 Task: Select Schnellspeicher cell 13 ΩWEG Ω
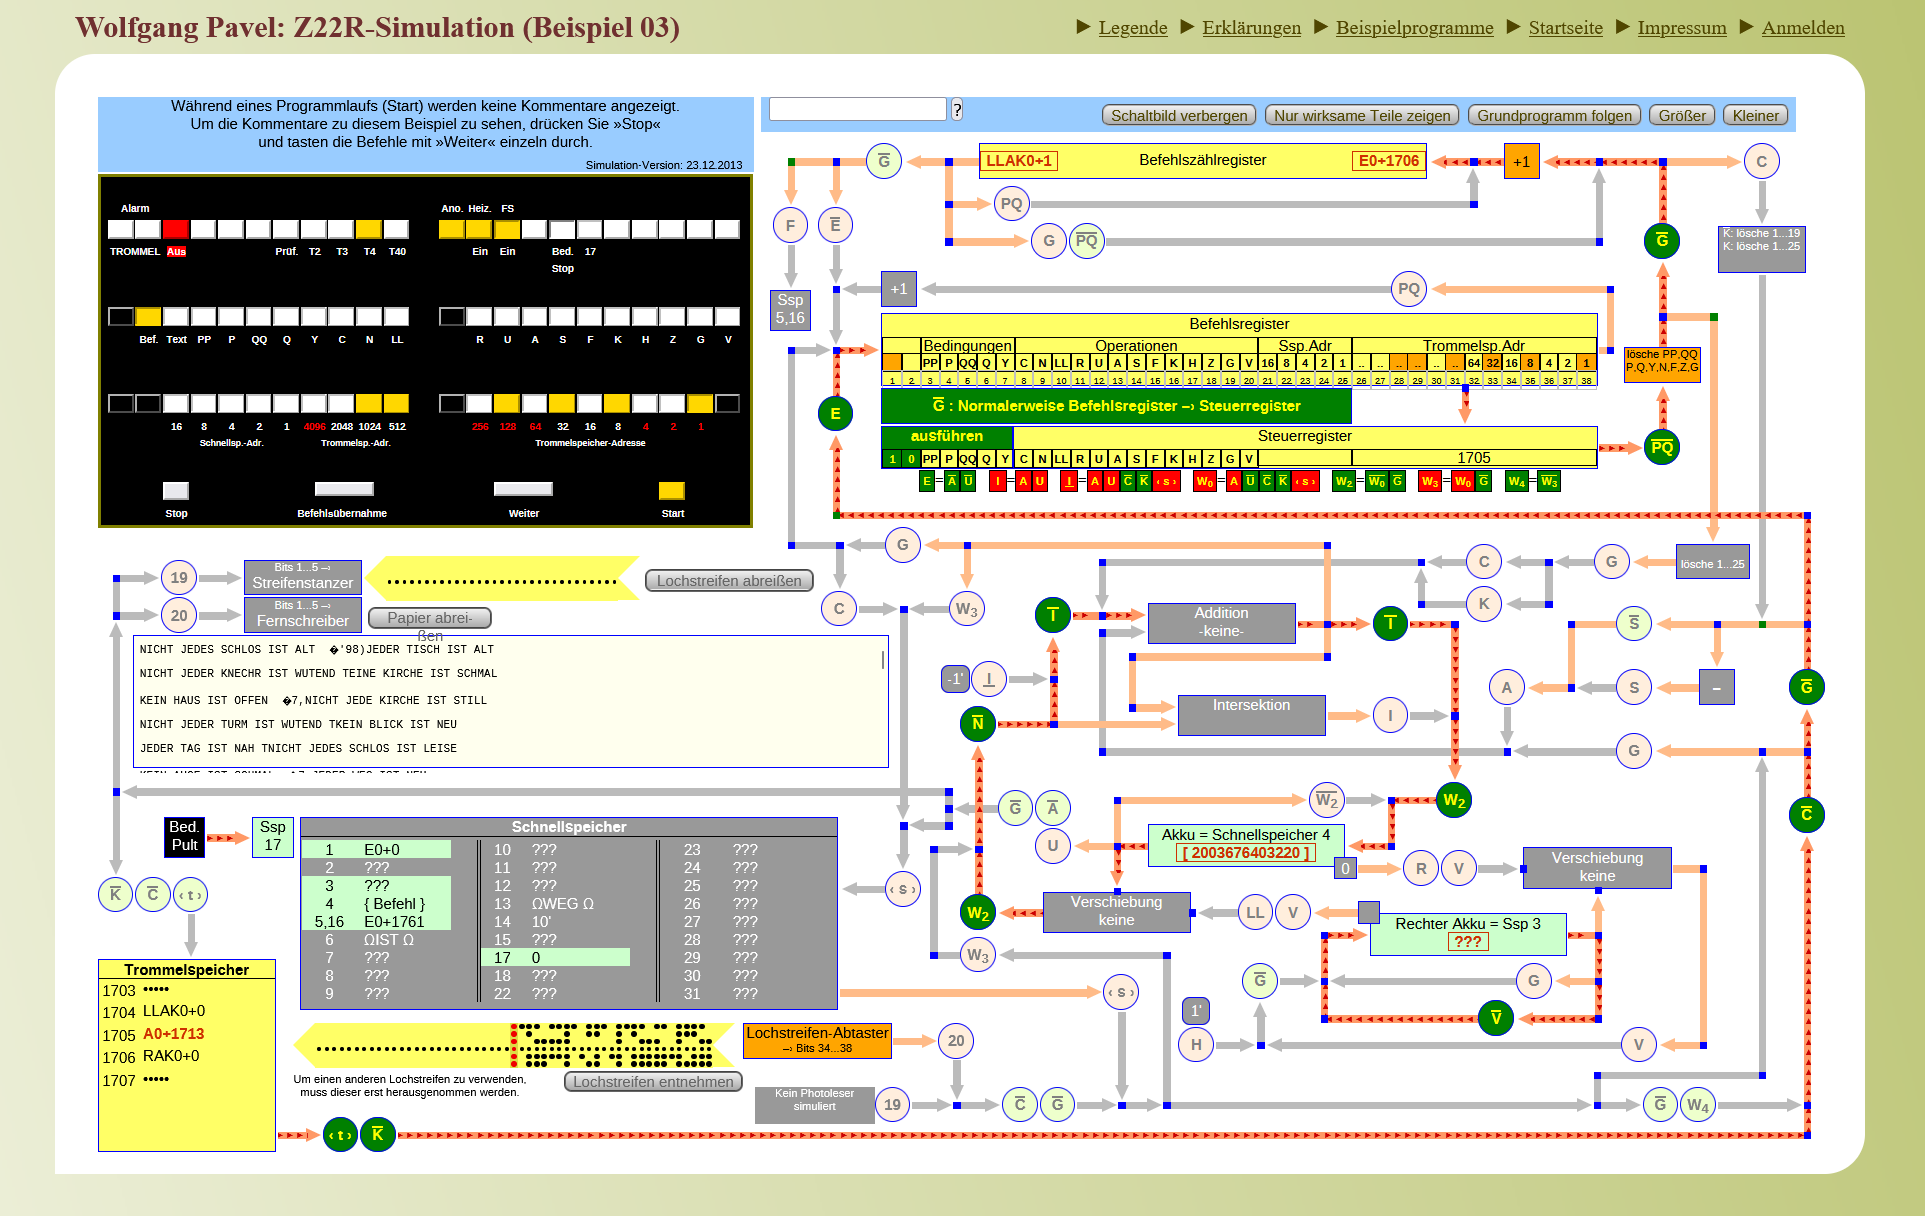[555, 904]
